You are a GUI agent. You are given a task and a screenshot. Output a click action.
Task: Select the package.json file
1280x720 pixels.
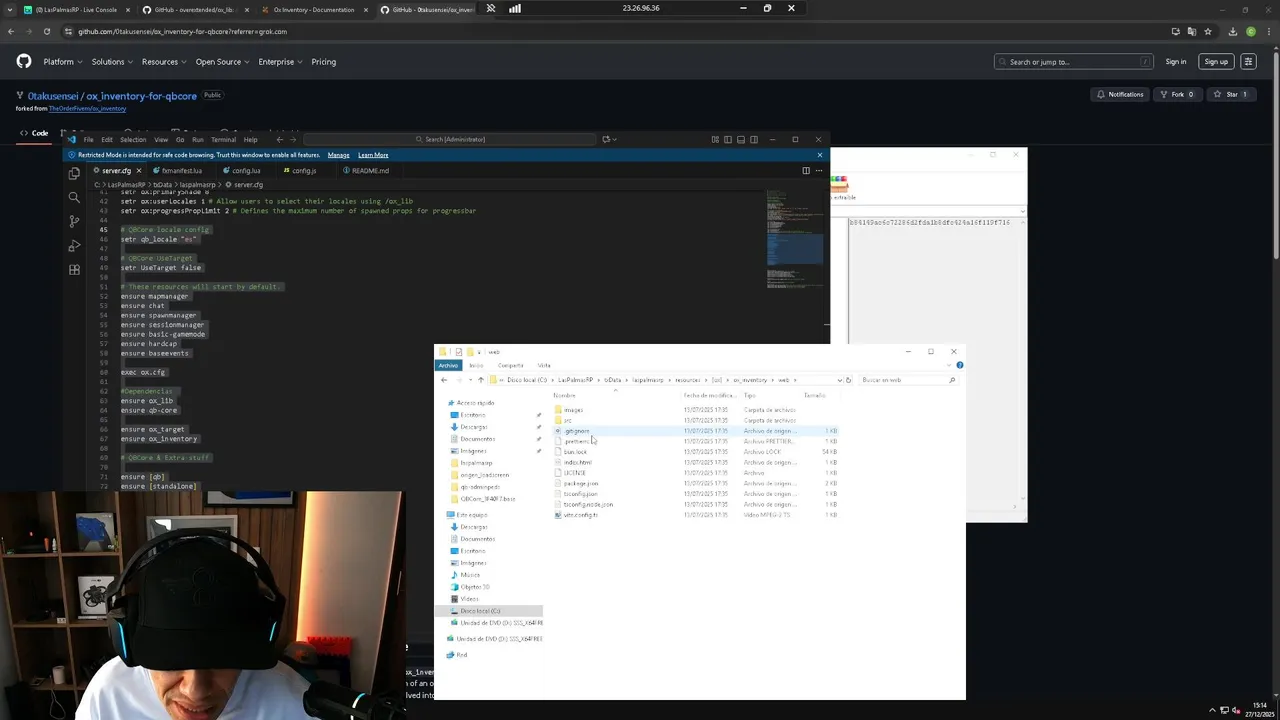pyautogui.click(x=580, y=483)
